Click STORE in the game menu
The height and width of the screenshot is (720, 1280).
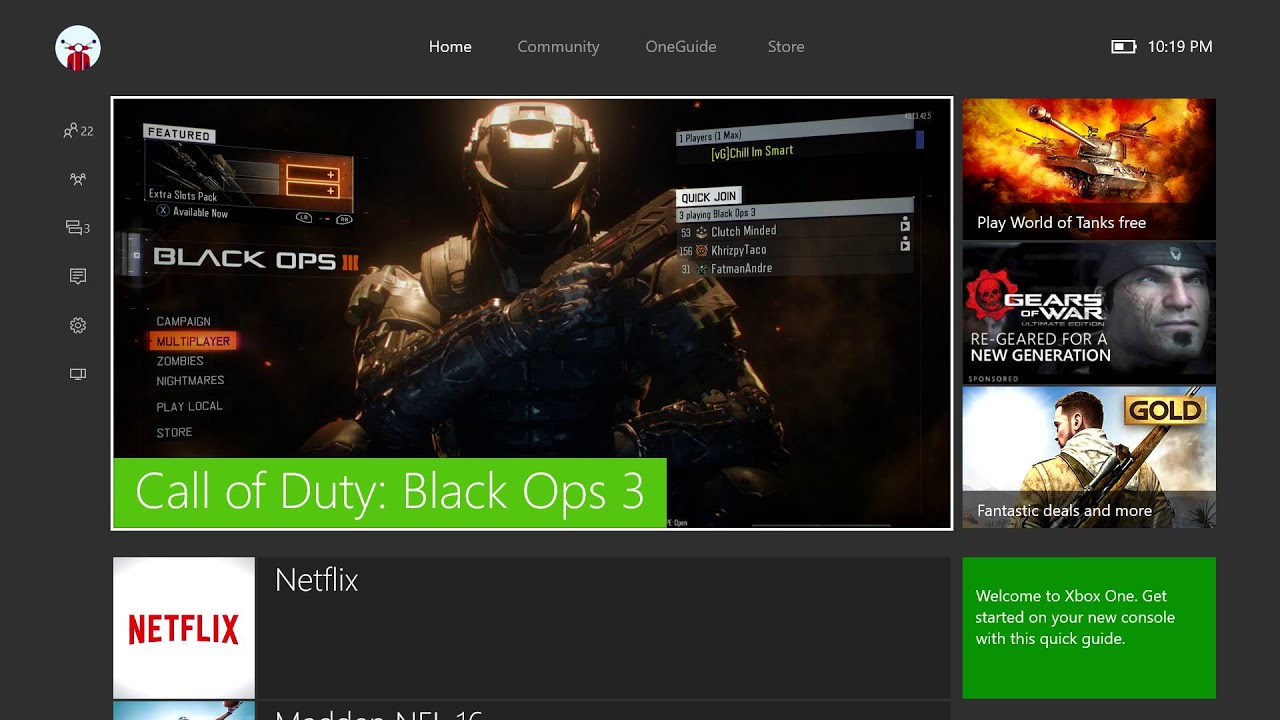tap(174, 432)
